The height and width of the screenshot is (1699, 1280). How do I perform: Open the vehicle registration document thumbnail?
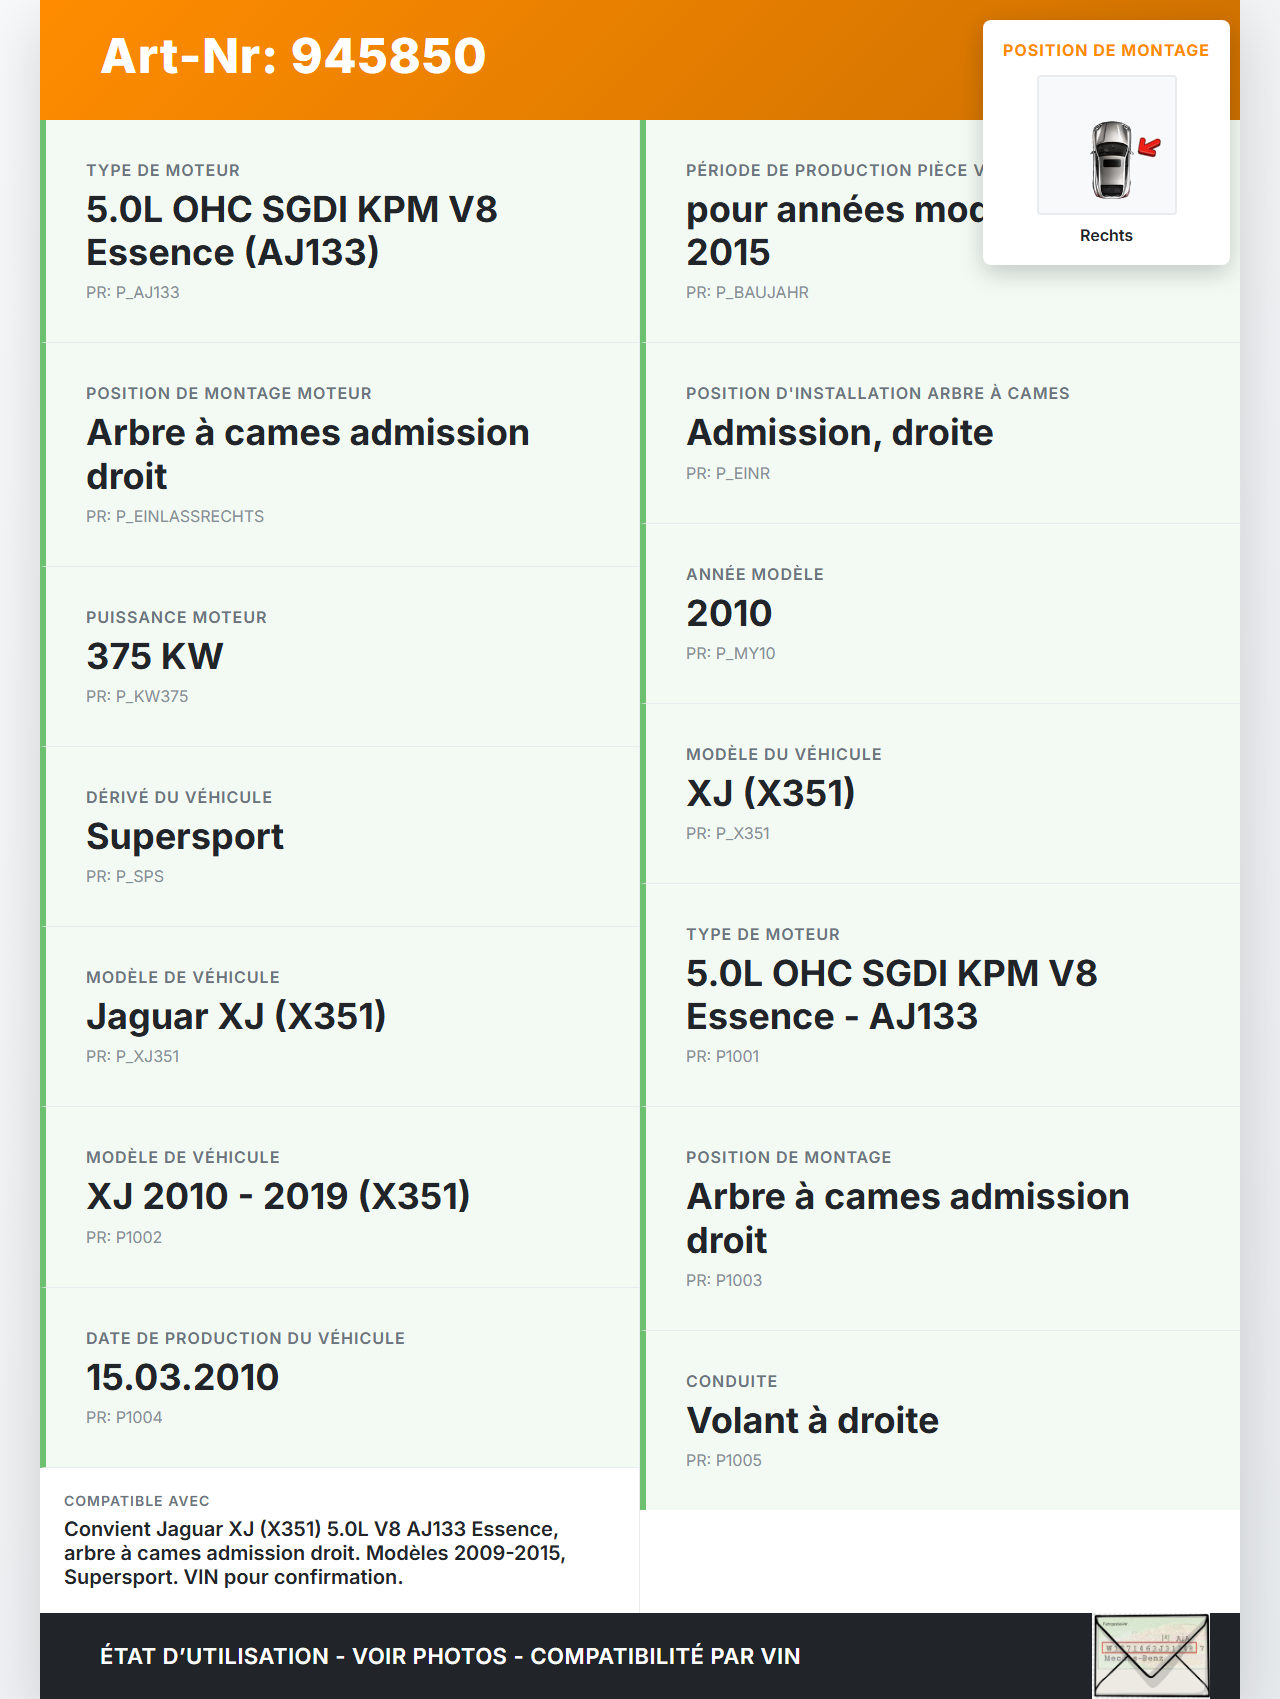click(x=1151, y=1655)
